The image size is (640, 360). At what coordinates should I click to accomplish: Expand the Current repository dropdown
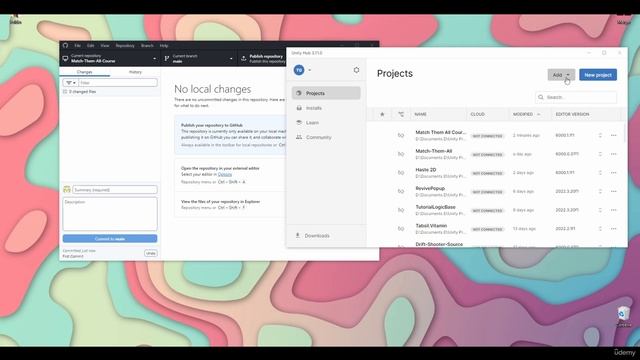110,58
